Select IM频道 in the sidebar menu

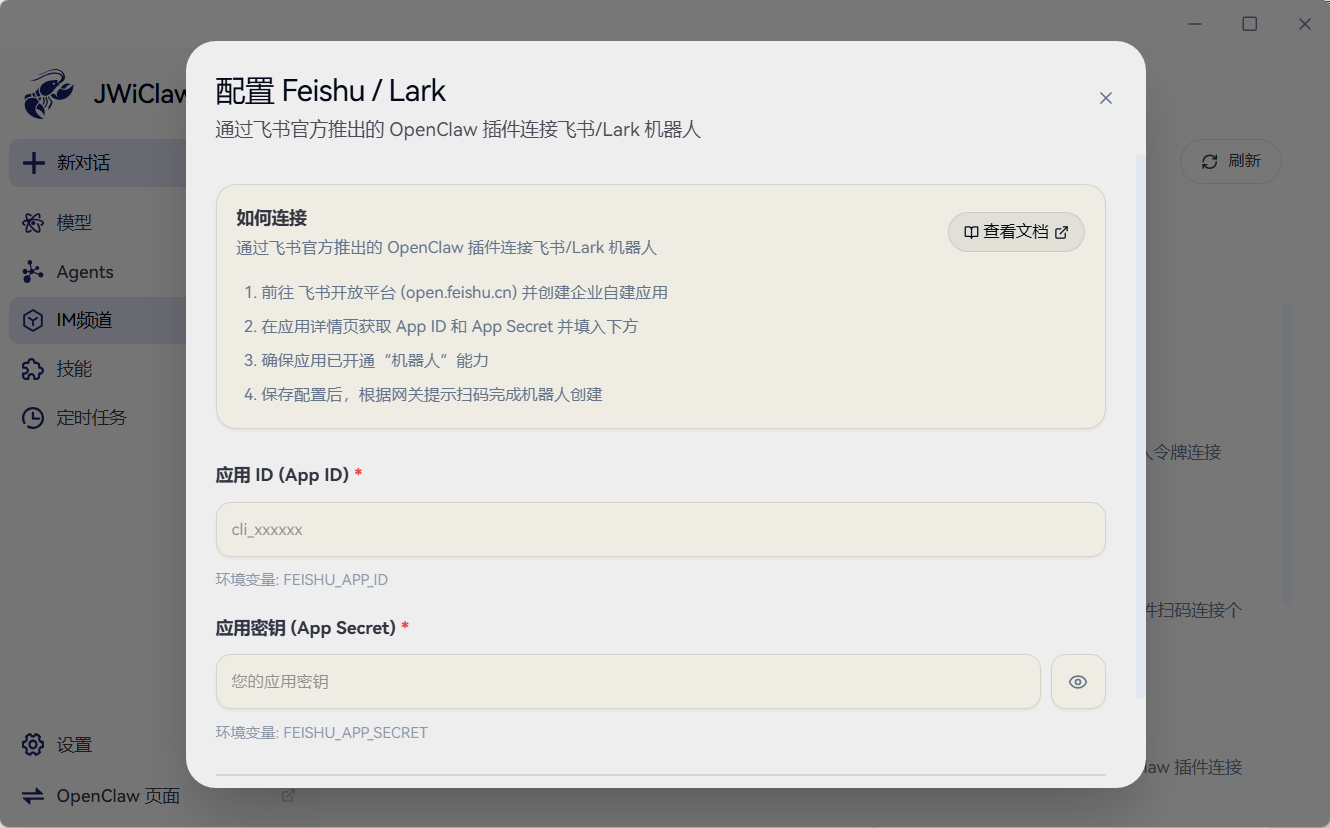point(85,321)
